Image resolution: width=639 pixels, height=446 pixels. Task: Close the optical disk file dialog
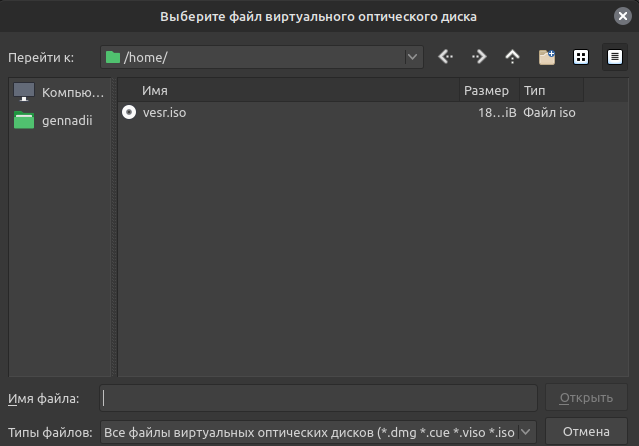click(623, 15)
